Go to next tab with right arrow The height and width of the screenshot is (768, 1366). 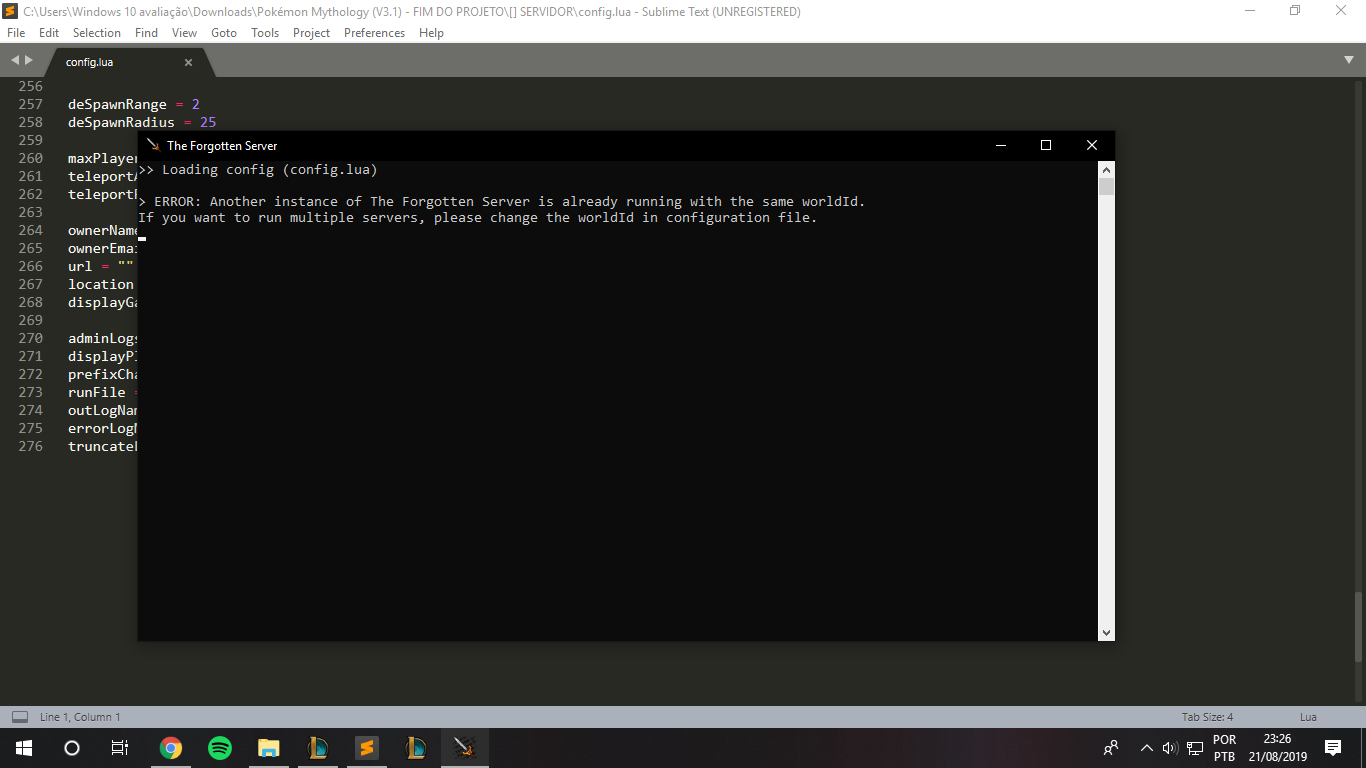coord(28,60)
